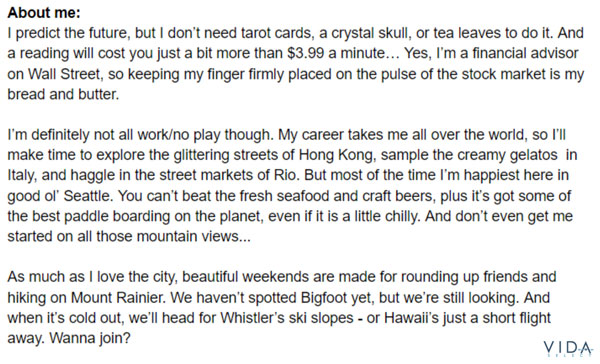Click "mountain views..." text

point(194,236)
